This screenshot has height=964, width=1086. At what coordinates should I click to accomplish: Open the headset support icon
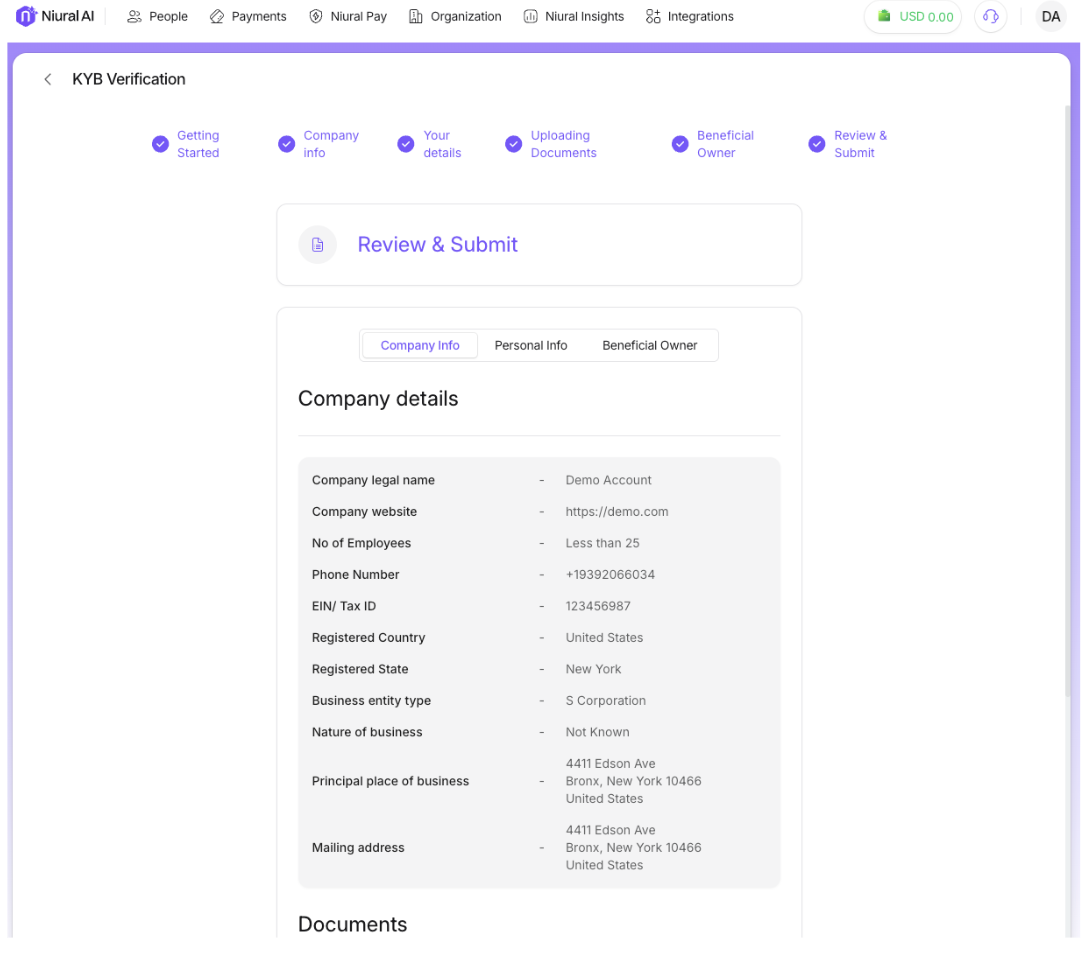click(x=990, y=17)
